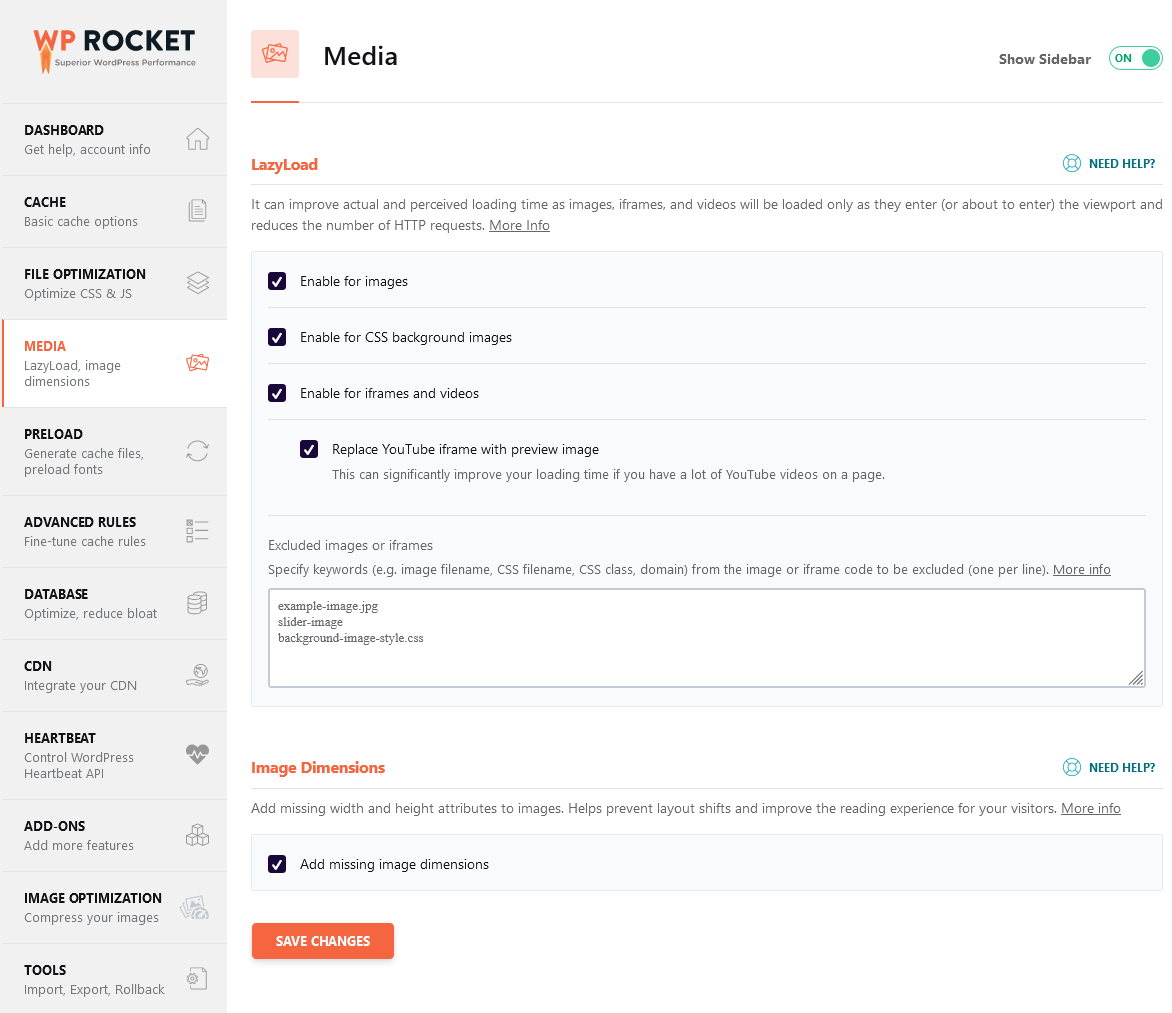
Task: Go to Advanced Rules menu item
Action: click(114, 532)
